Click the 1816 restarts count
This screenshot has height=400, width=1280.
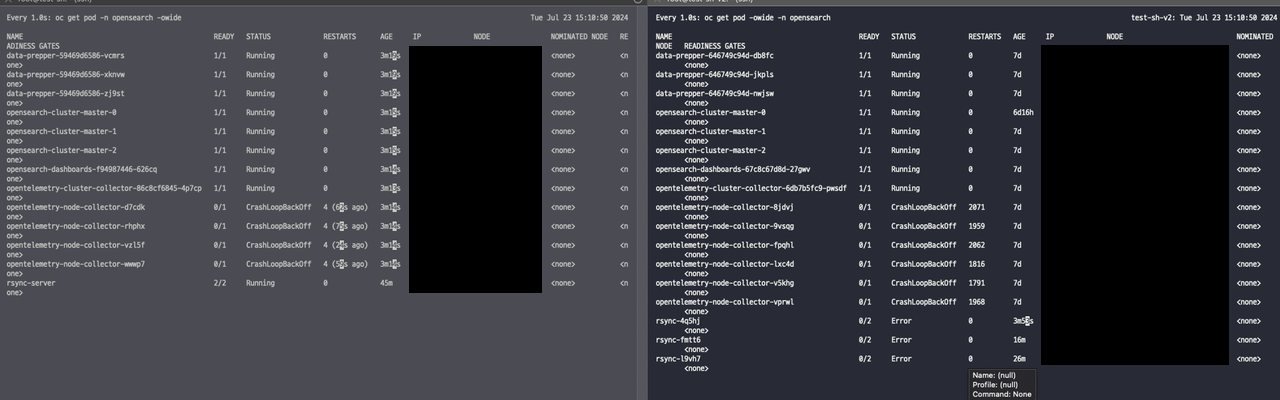(x=976, y=265)
